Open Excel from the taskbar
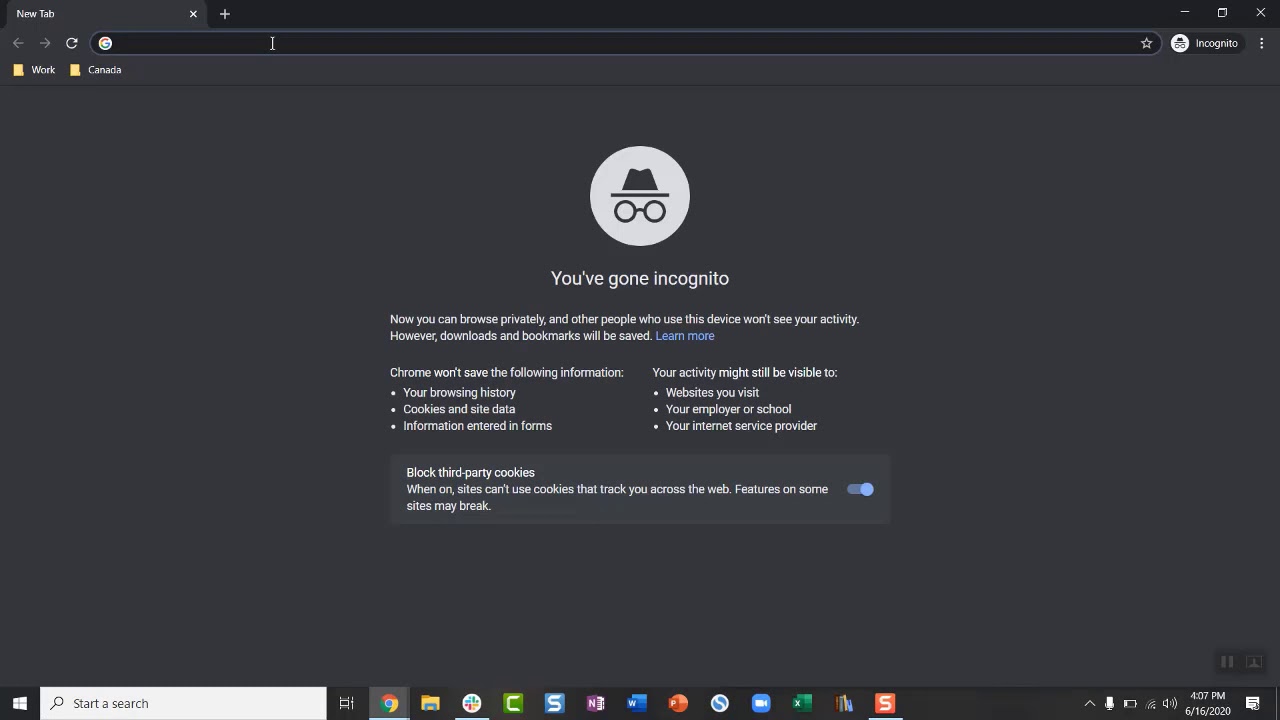Screen dimensions: 1280x720 (x=802, y=703)
